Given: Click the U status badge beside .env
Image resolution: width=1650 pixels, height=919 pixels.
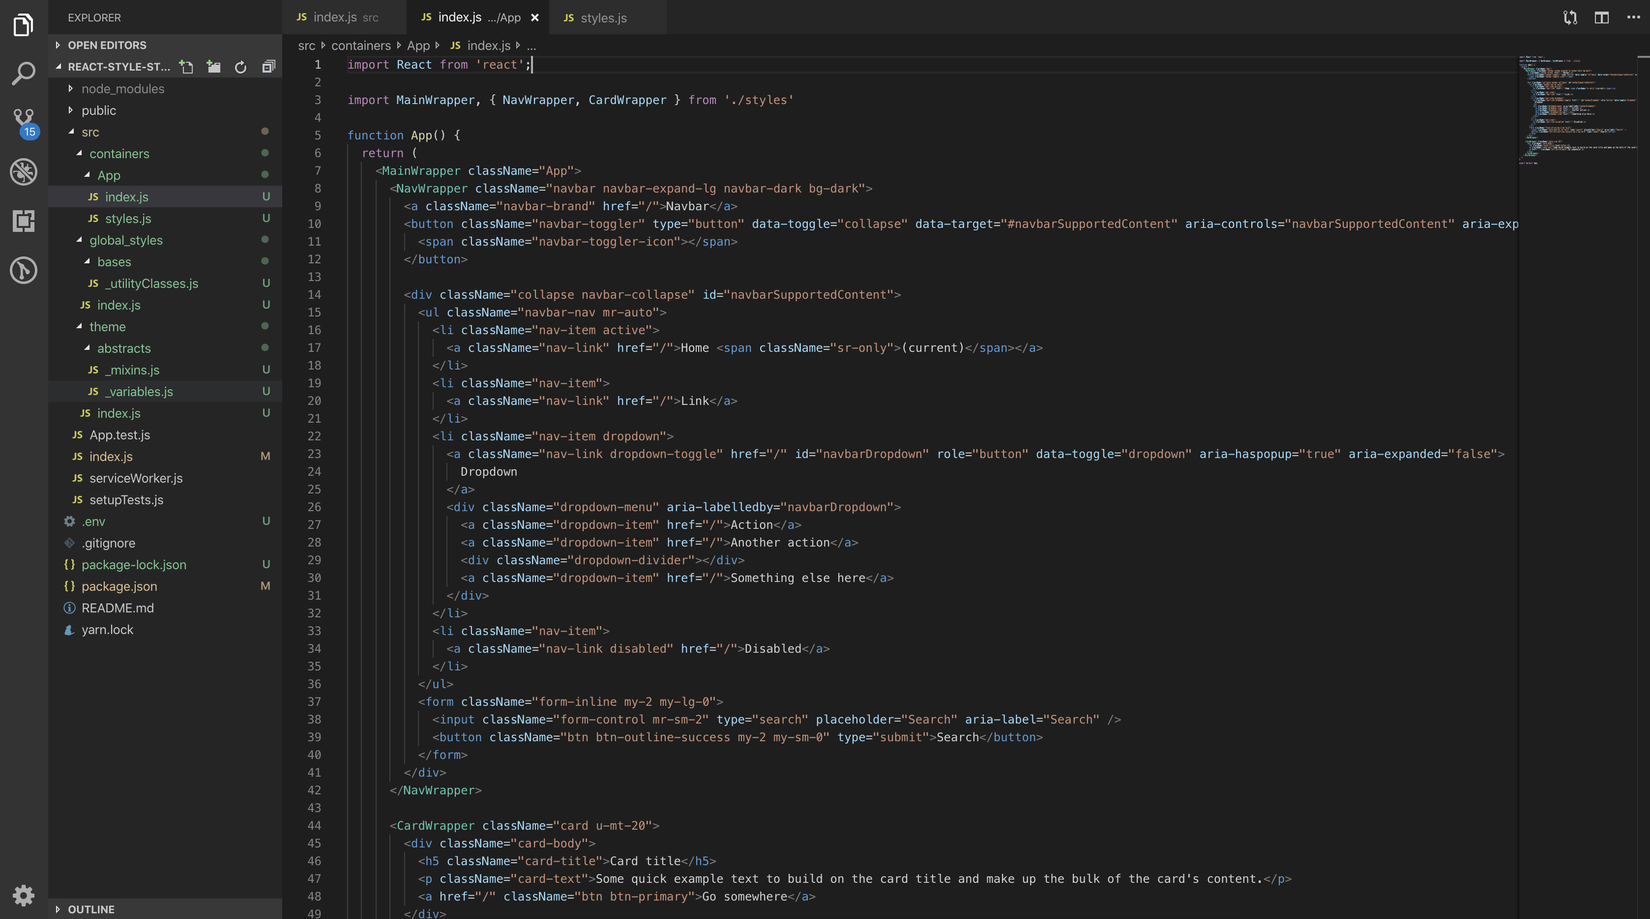Looking at the screenshot, I should tap(266, 522).
